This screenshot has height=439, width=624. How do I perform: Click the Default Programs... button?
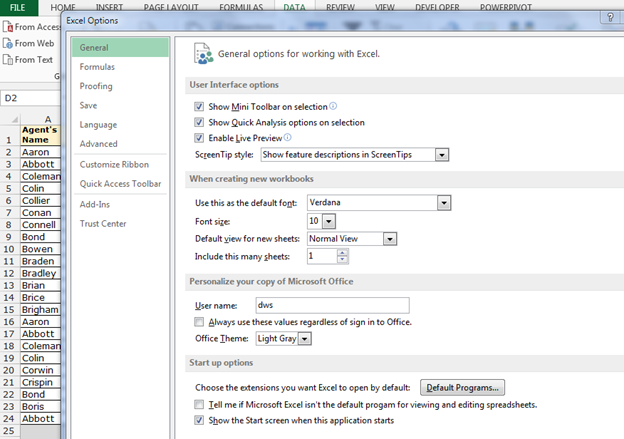462,387
